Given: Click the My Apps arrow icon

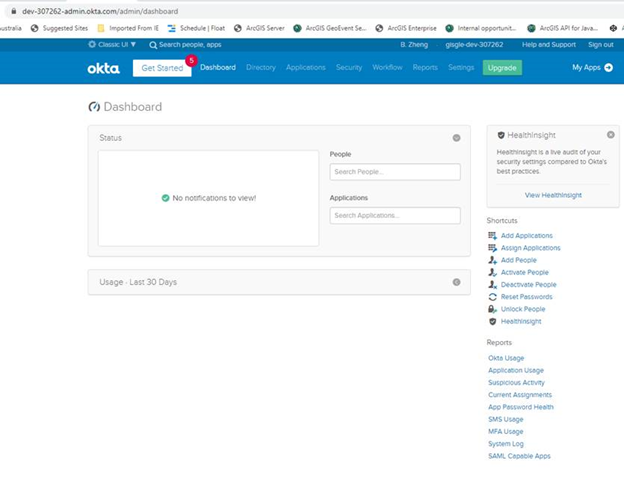Looking at the screenshot, I should pos(608,67).
